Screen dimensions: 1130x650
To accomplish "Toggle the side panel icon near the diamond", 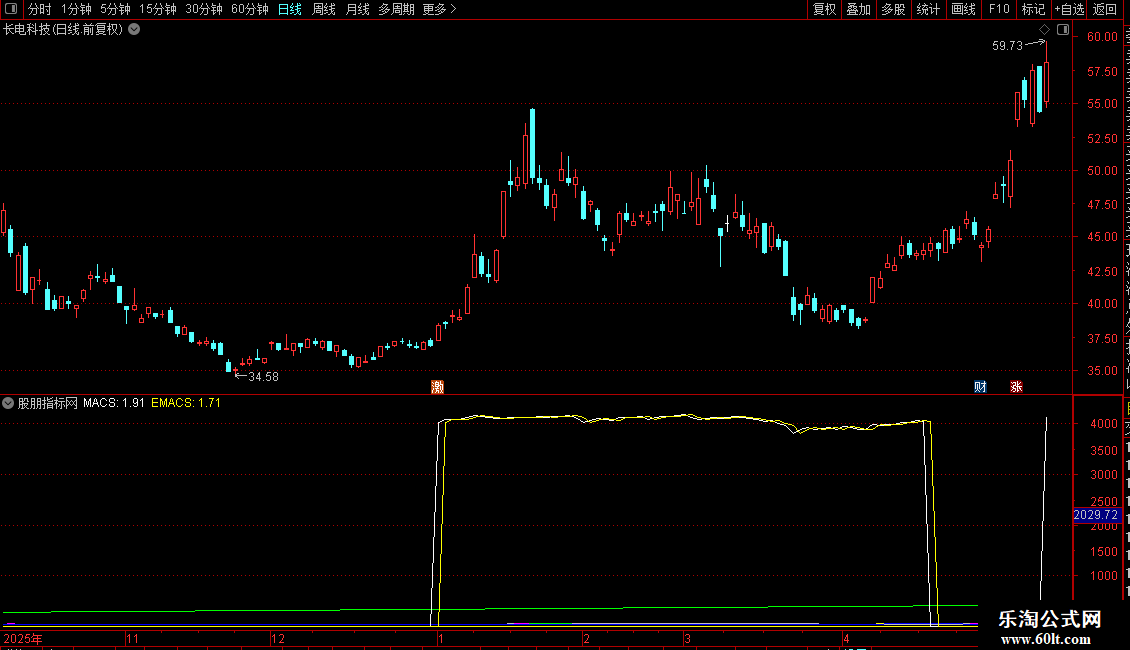I will [x=1063, y=30].
